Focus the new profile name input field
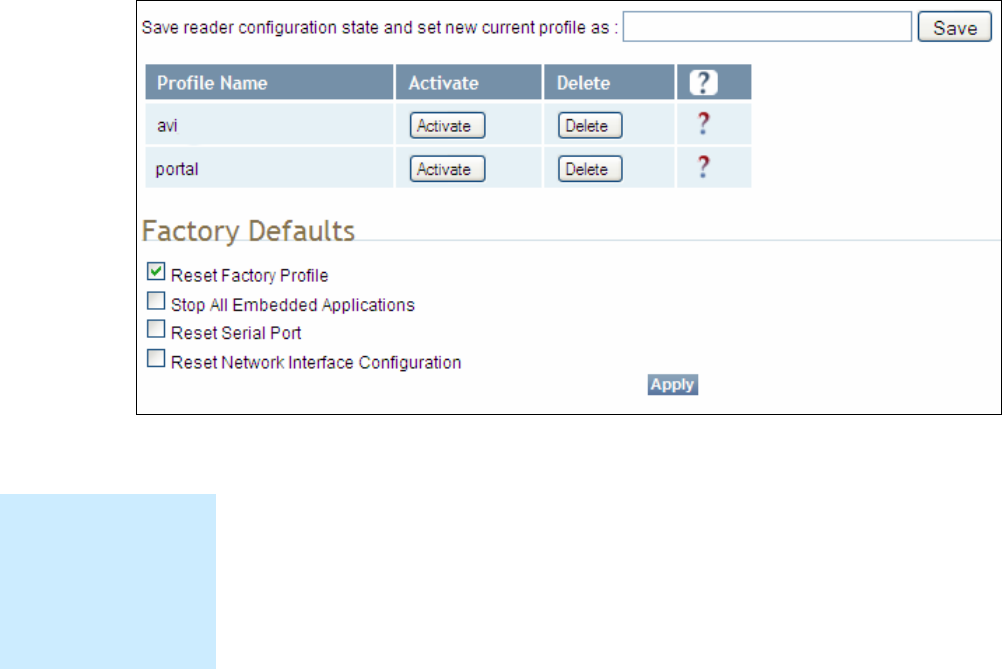 click(767, 27)
